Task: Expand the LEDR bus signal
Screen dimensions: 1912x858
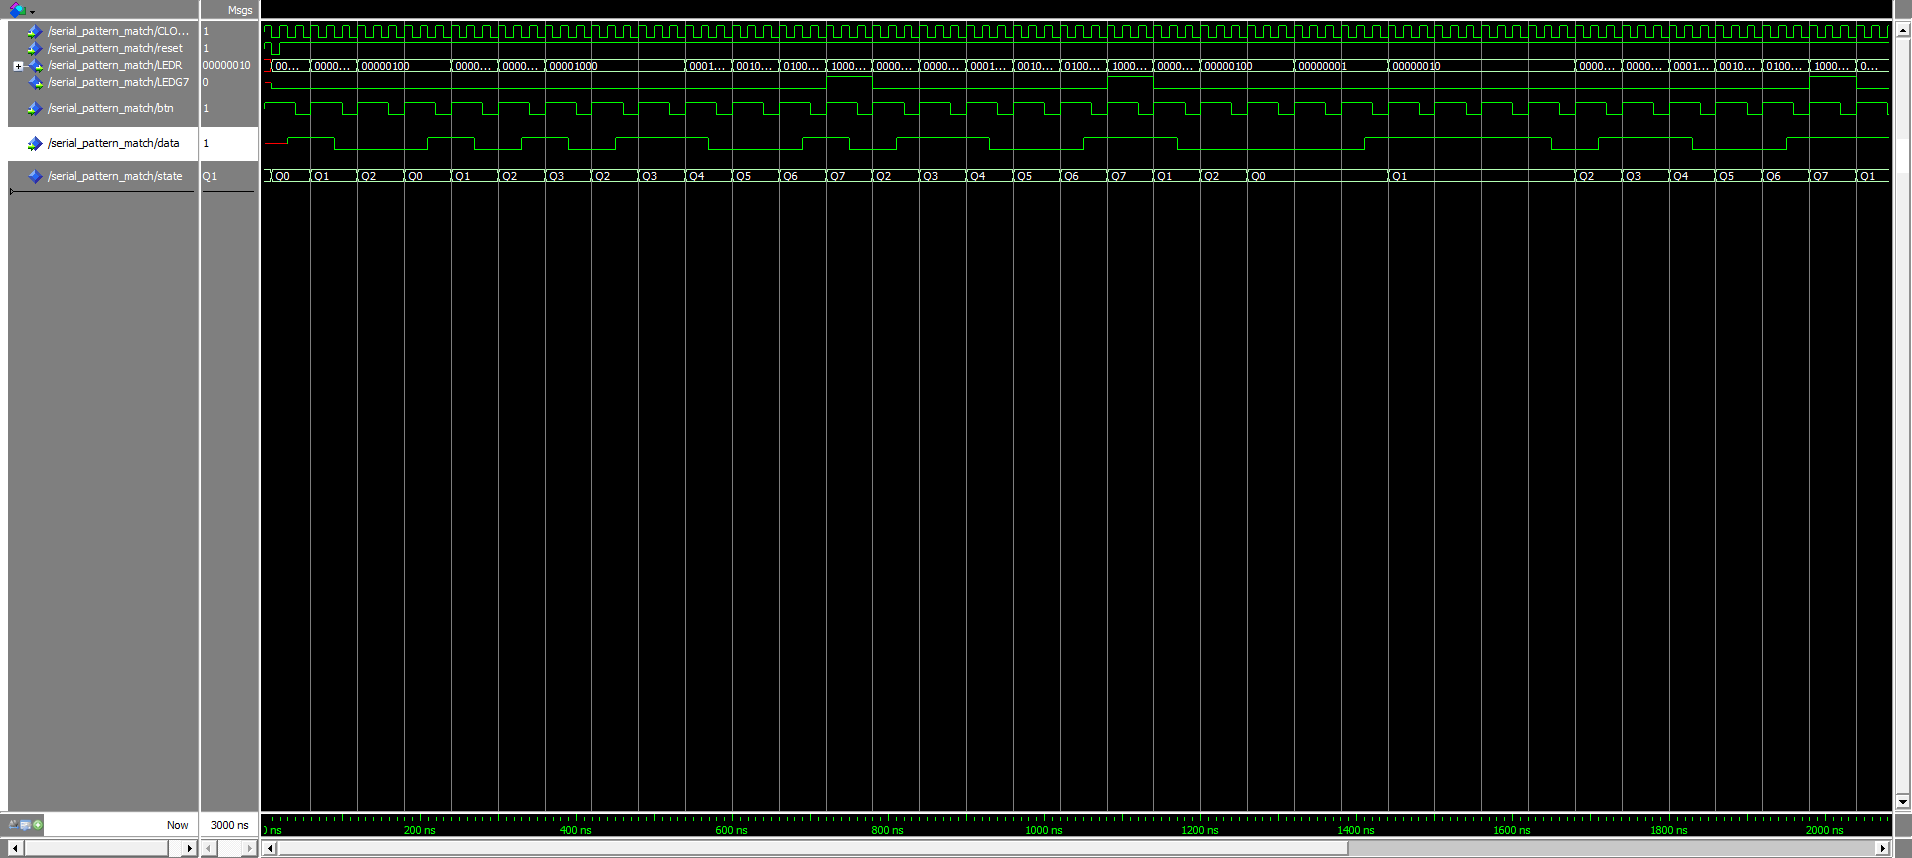Action: 18,66
